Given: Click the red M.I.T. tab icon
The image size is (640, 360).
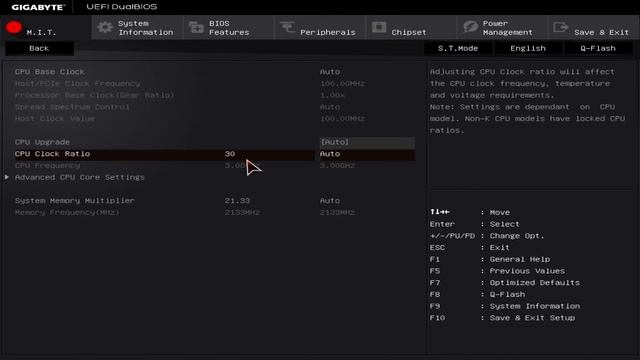Looking at the screenshot, I should point(13,28).
